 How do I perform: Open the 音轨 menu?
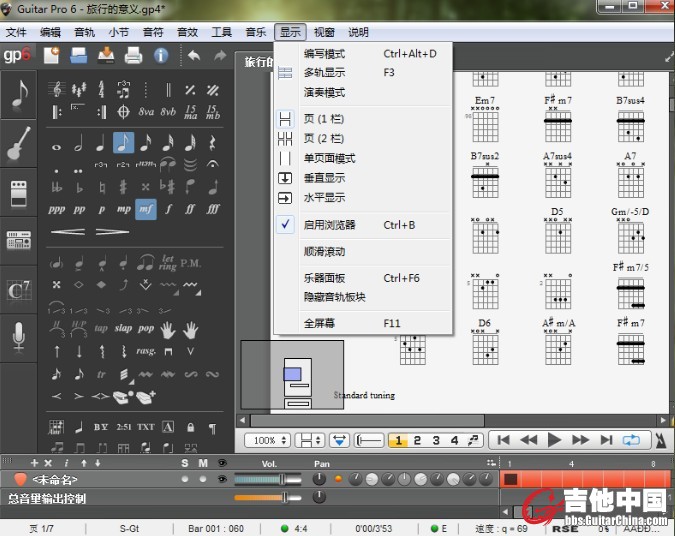coord(85,32)
